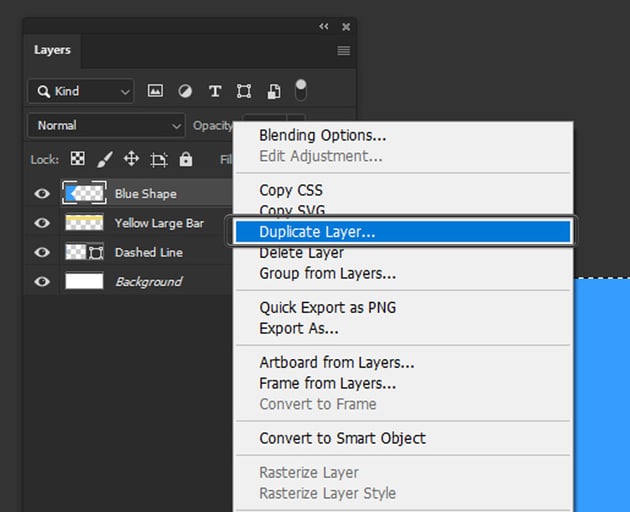Click the Yellow Large Bar layer name
Image resolution: width=630 pixels, height=512 pixels.
coord(159,223)
